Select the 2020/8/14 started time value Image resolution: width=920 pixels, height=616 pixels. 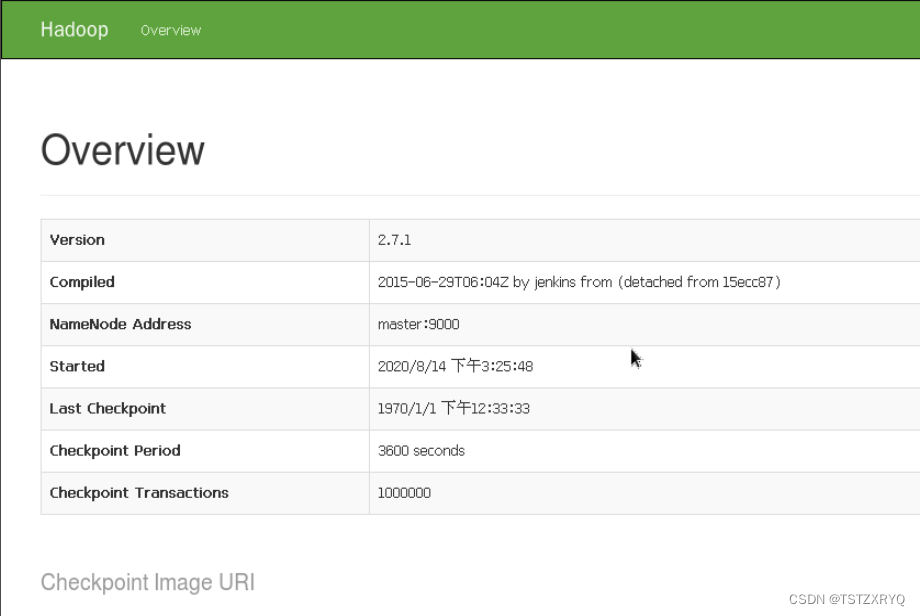(455, 367)
